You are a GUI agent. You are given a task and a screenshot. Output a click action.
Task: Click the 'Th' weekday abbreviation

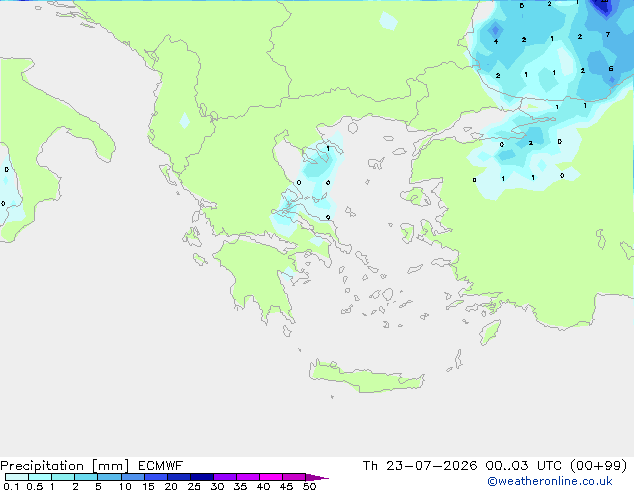click(370, 466)
